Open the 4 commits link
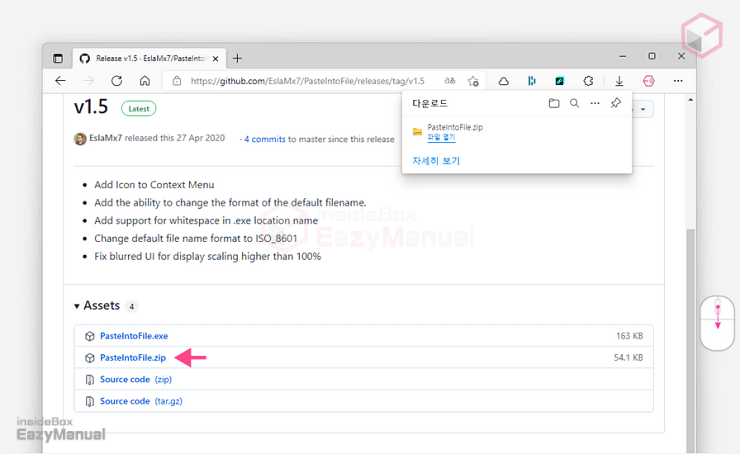740x454 pixels. point(265,139)
